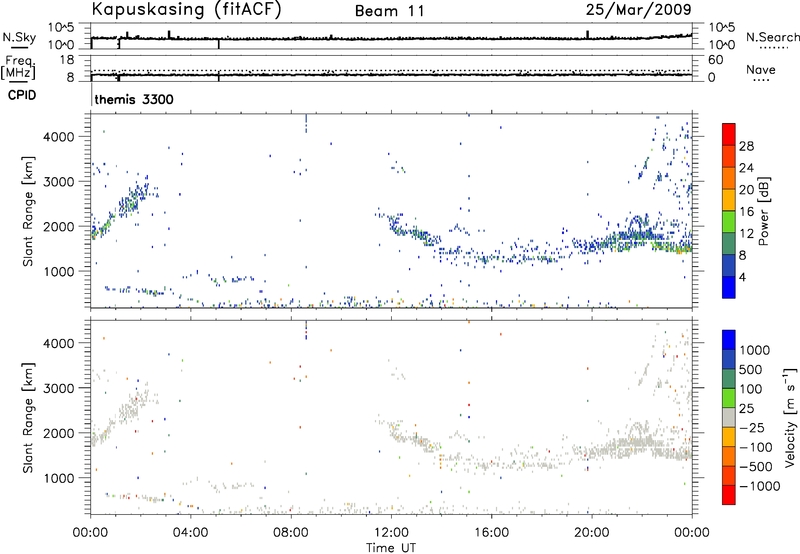800x554 pixels.
Task: Select the Time UT axis title
Action: tap(391, 548)
